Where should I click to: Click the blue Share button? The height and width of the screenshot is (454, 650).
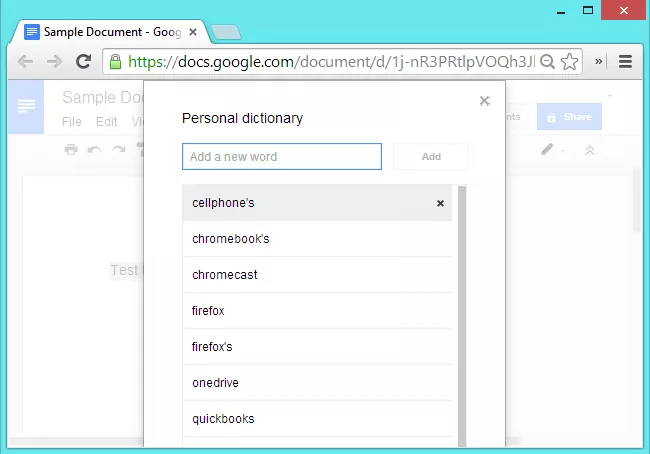tap(569, 117)
